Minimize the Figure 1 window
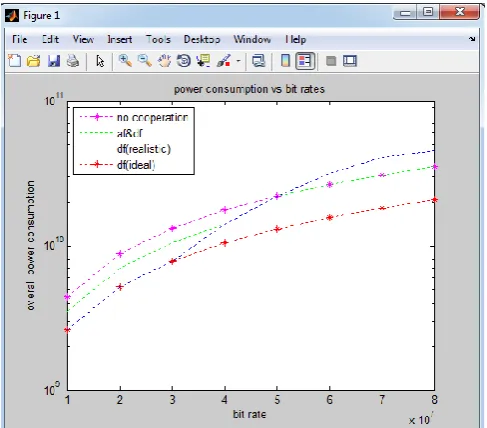487x428 pixels. tap(405, 13)
